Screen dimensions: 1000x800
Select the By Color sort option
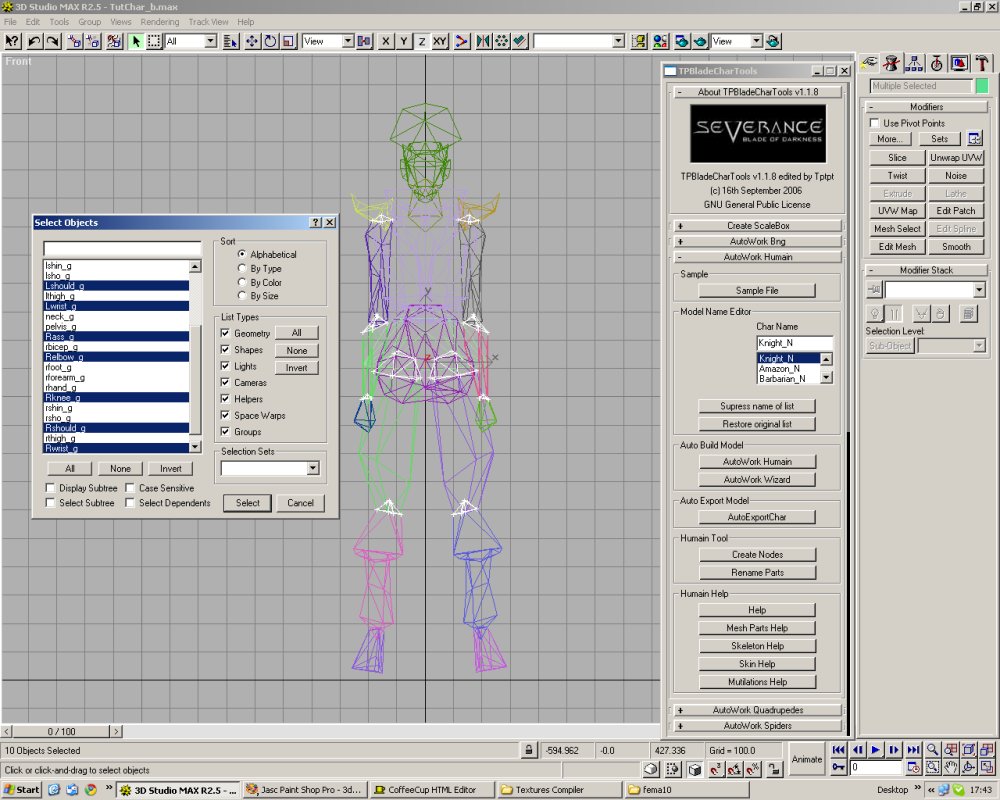coord(242,282)
